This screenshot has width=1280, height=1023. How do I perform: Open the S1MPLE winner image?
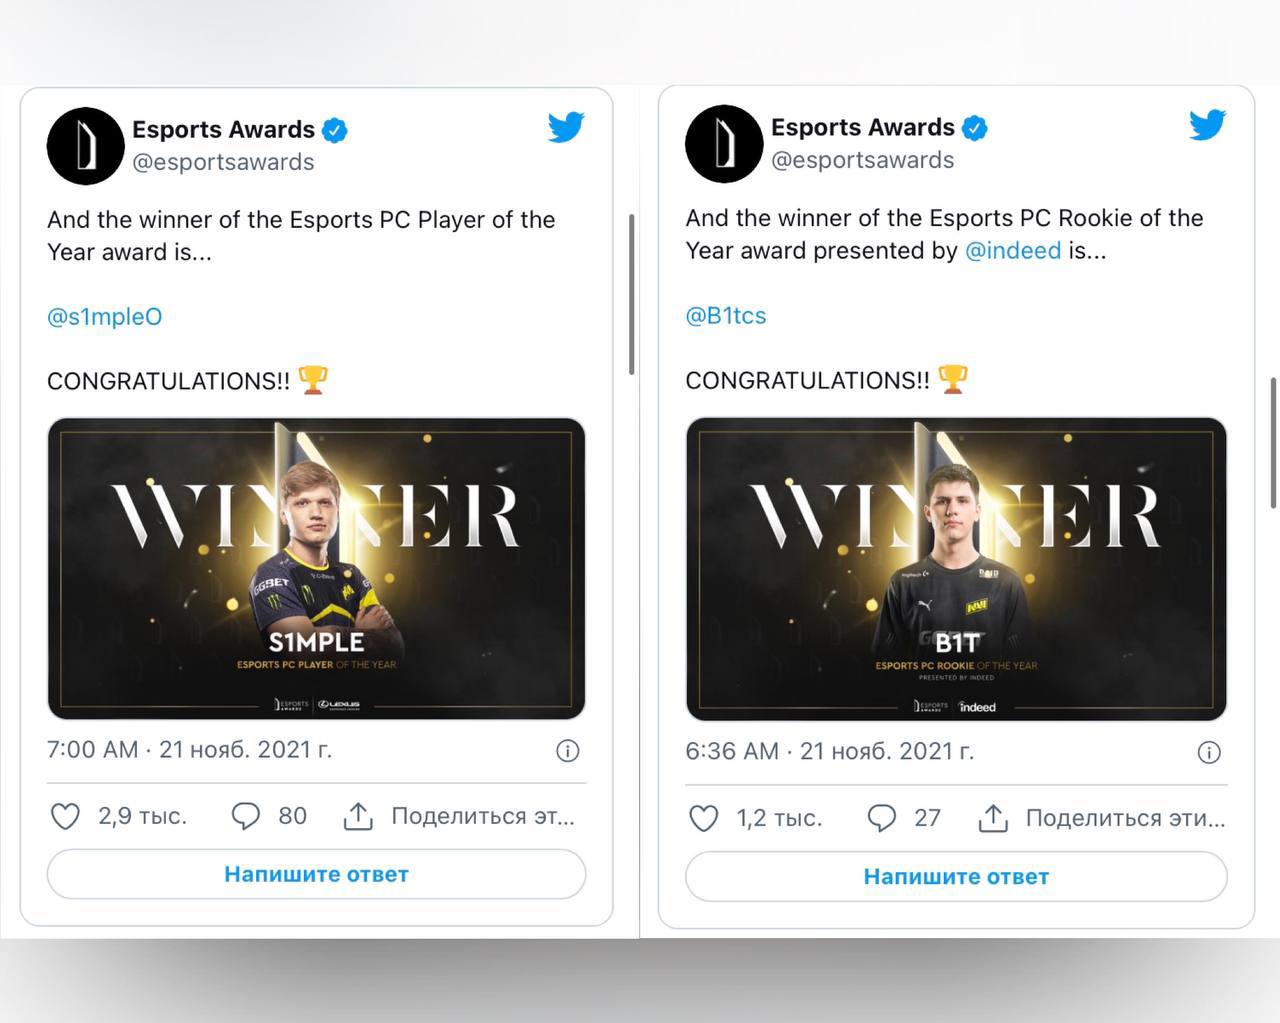pyautogui.click(x=316, y=568)
